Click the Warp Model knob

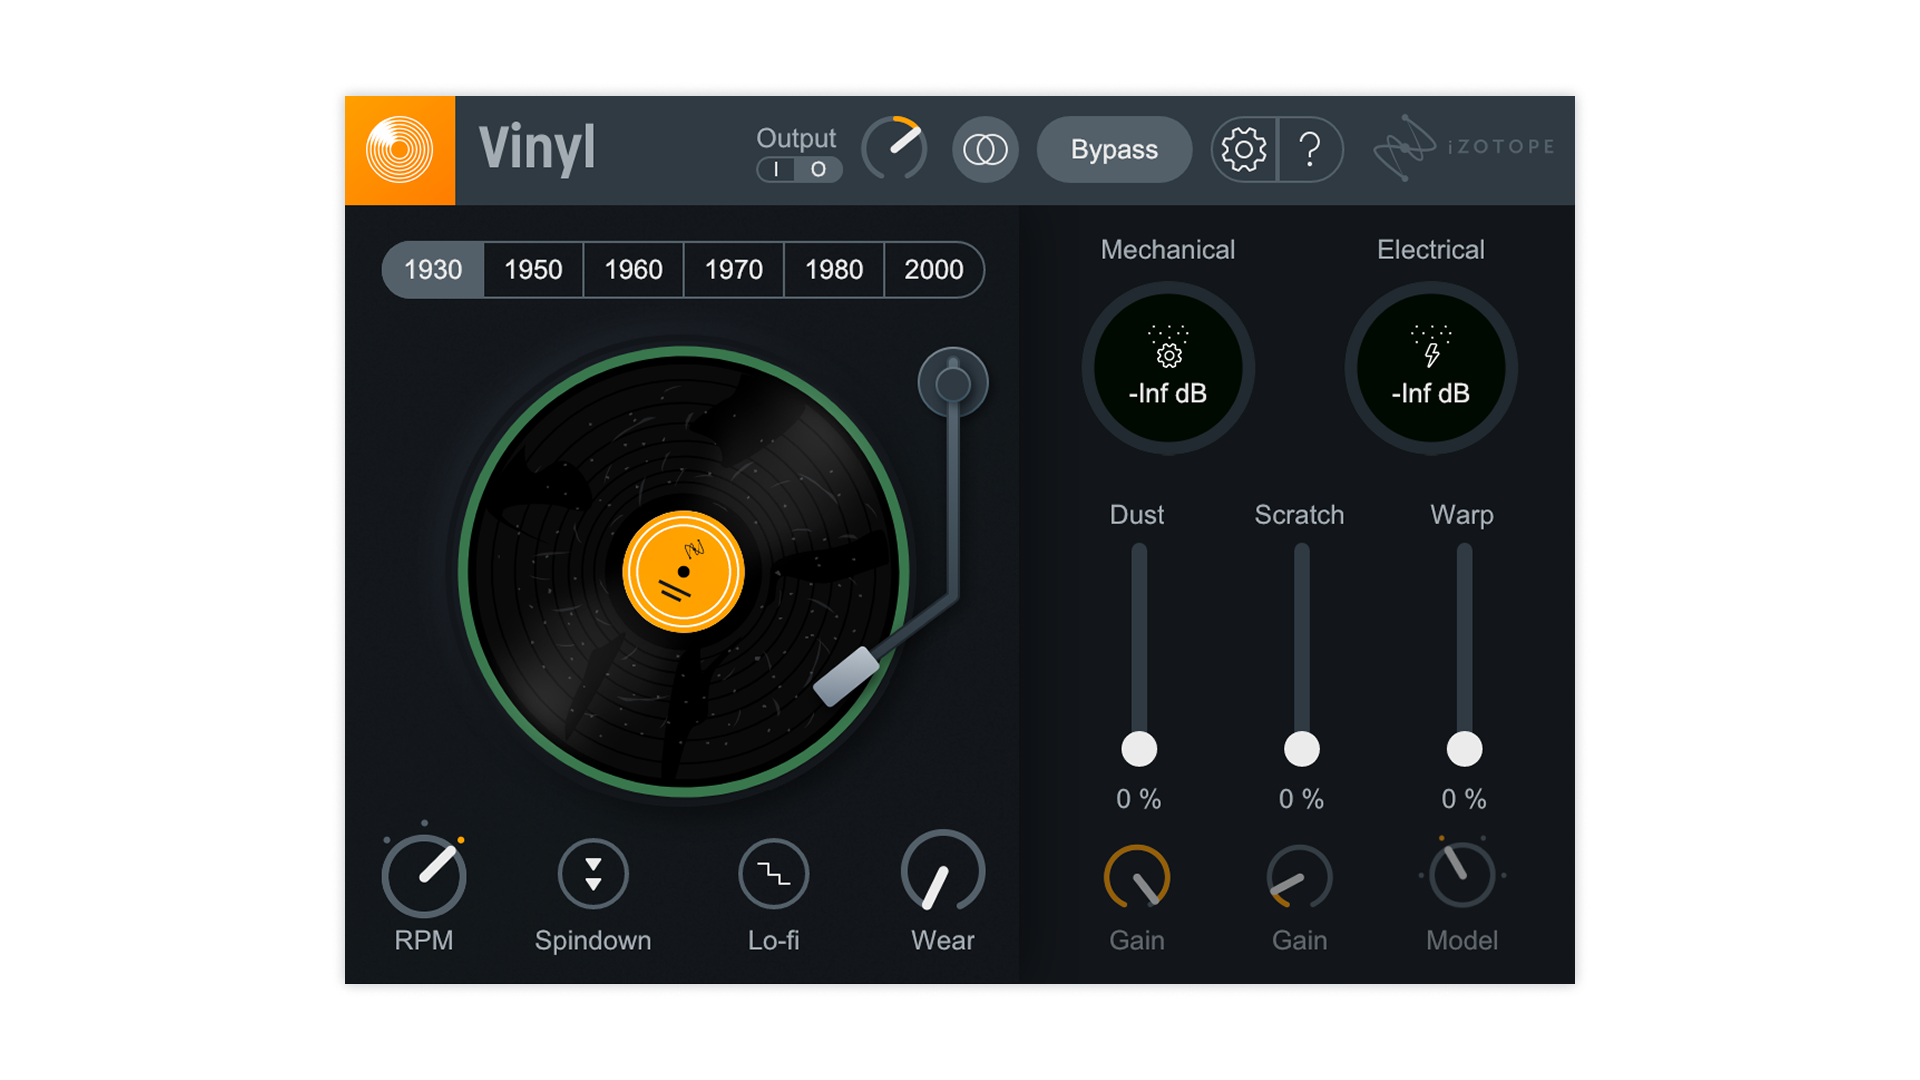[1462, 875]
